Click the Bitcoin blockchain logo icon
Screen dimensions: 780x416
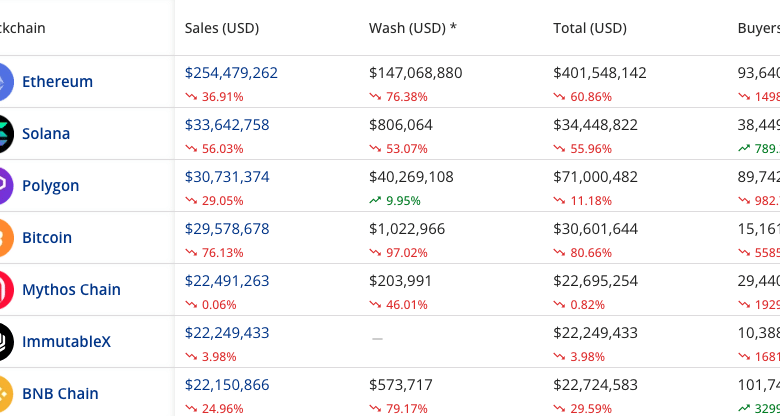coord(4,238)
